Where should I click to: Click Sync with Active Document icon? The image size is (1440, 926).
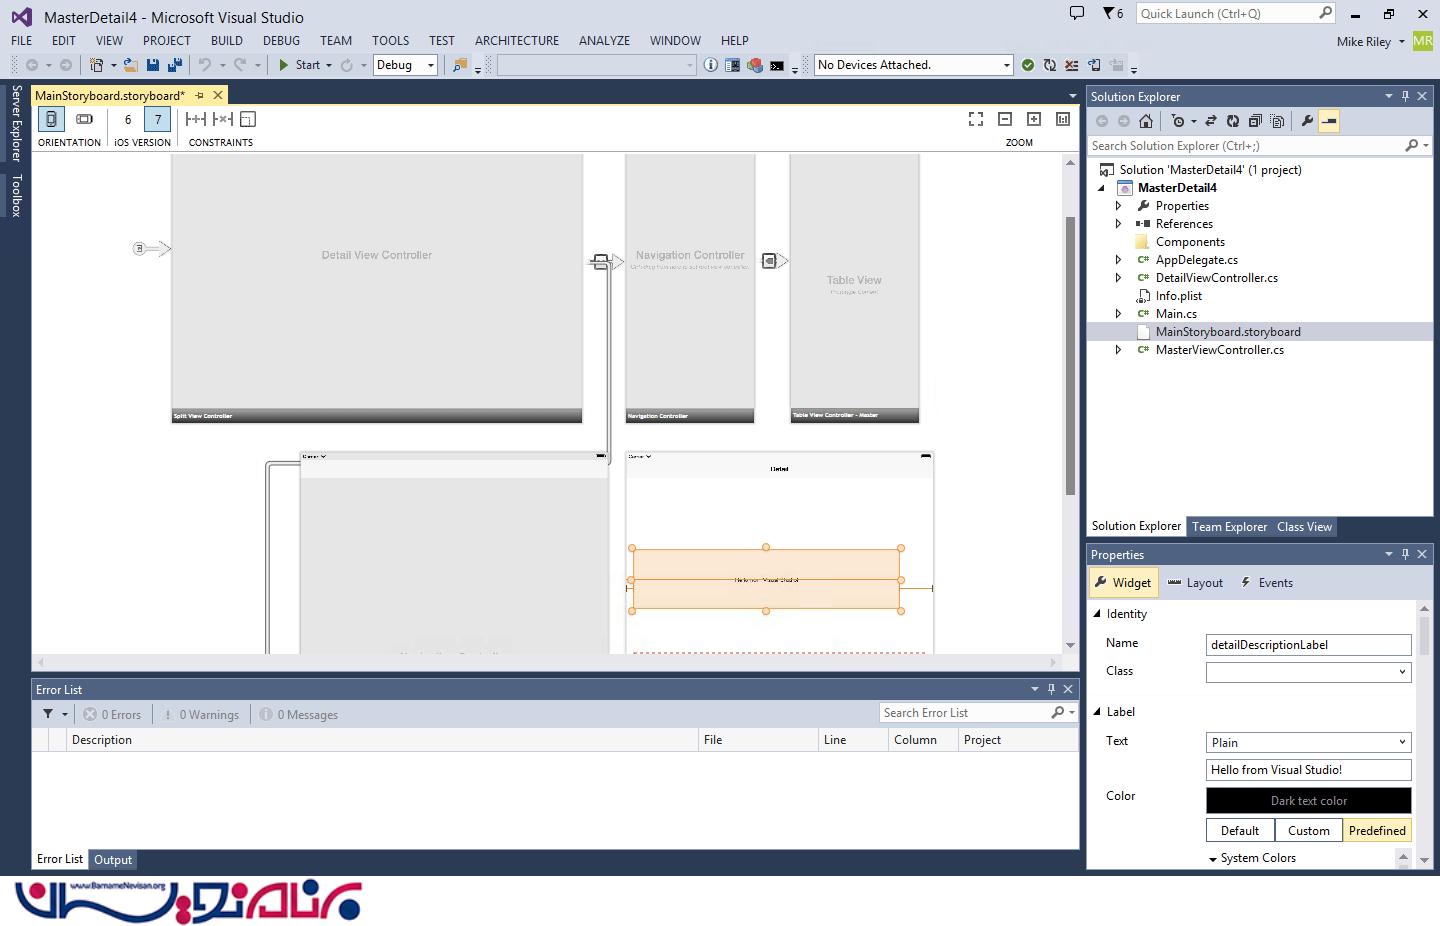tap(1210, 121)
